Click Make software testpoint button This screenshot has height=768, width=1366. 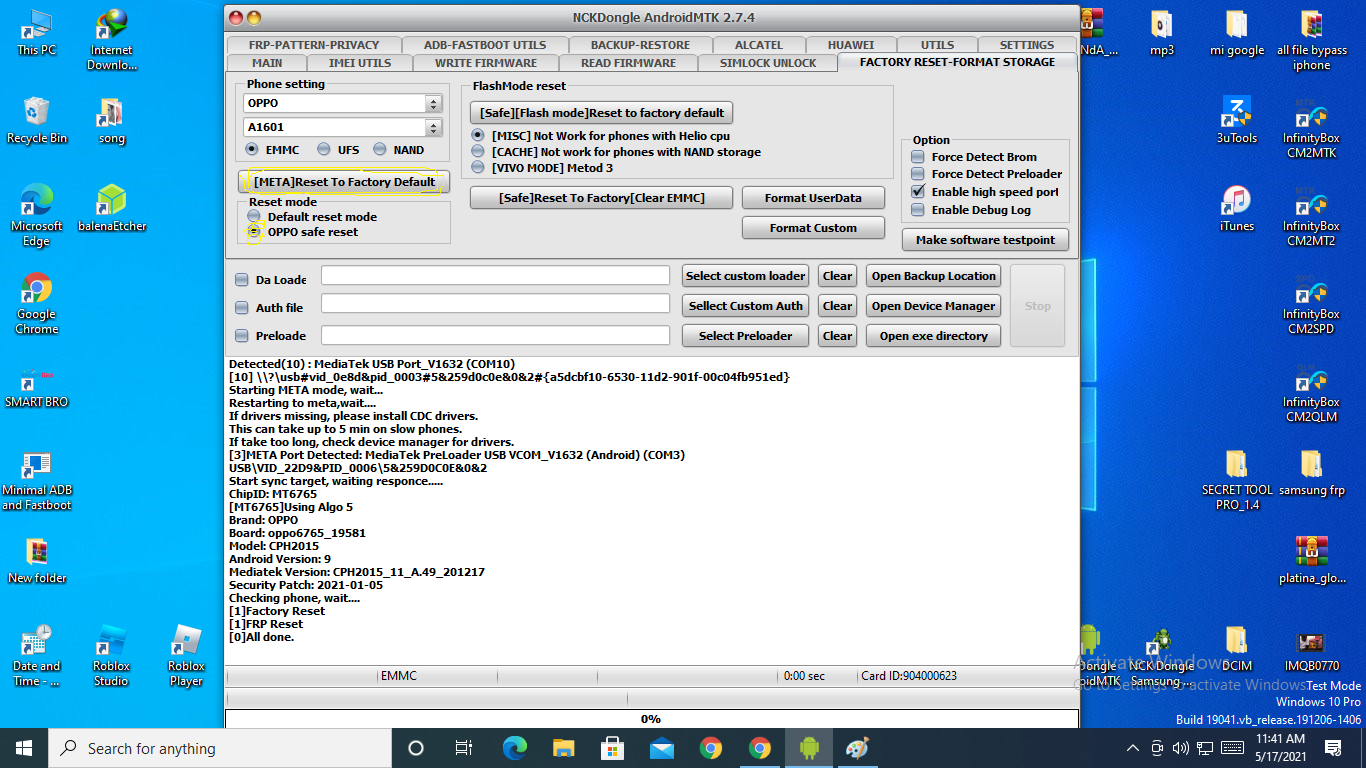pyautogui.click(x=985, y=240)
